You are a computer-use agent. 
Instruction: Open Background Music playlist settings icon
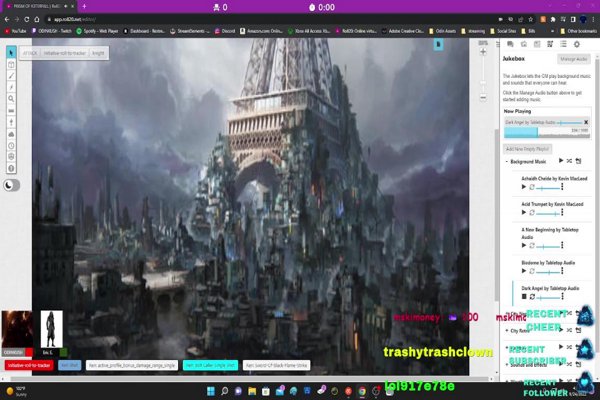coord(578,161)
